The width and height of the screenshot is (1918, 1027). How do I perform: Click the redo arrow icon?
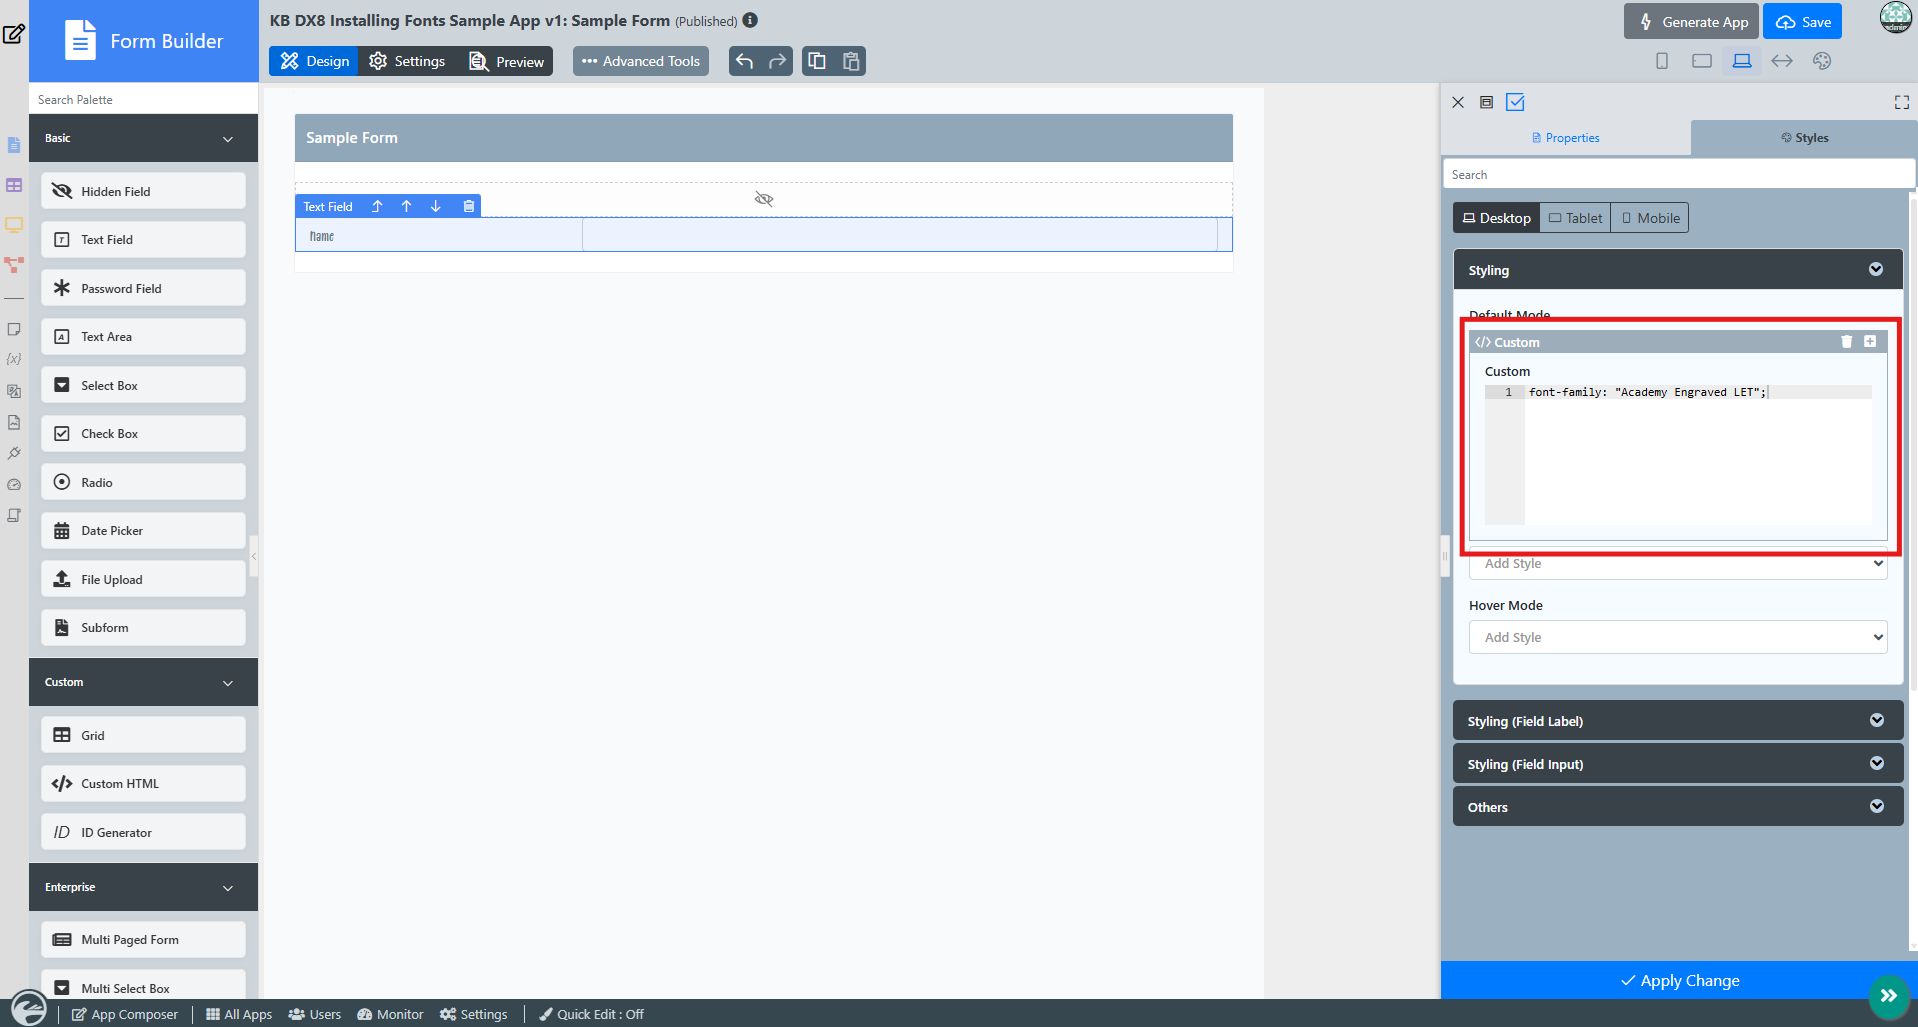(778, 61)
